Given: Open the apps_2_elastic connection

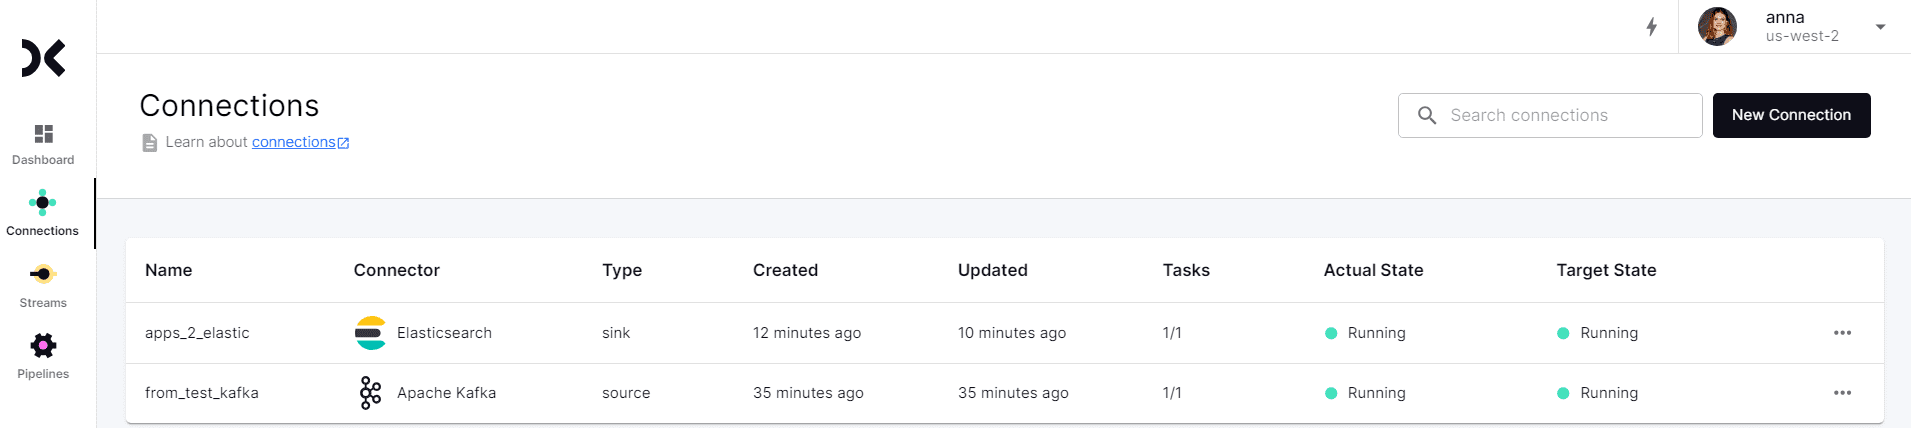Looking at the screenshot, I should click(x=197, y=333).
